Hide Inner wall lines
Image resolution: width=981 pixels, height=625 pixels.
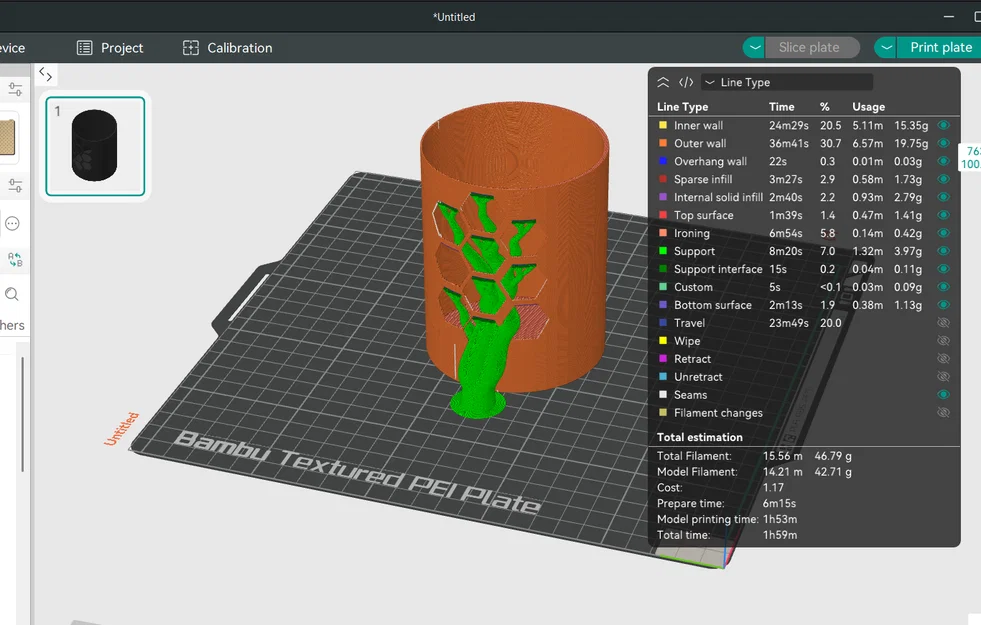943,125
